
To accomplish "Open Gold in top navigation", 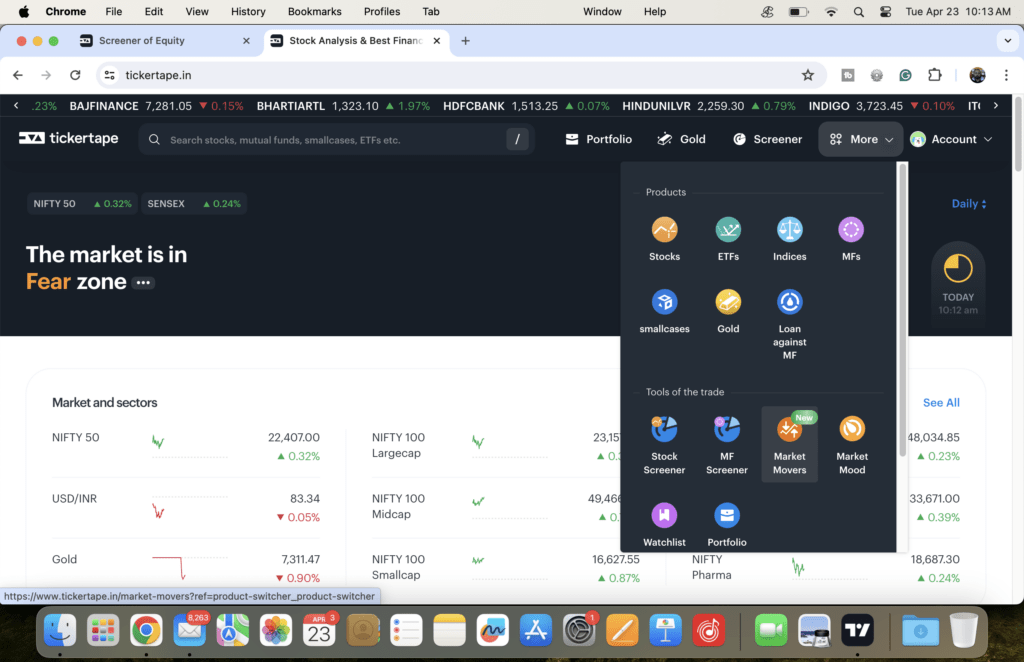I will (681, 139).
